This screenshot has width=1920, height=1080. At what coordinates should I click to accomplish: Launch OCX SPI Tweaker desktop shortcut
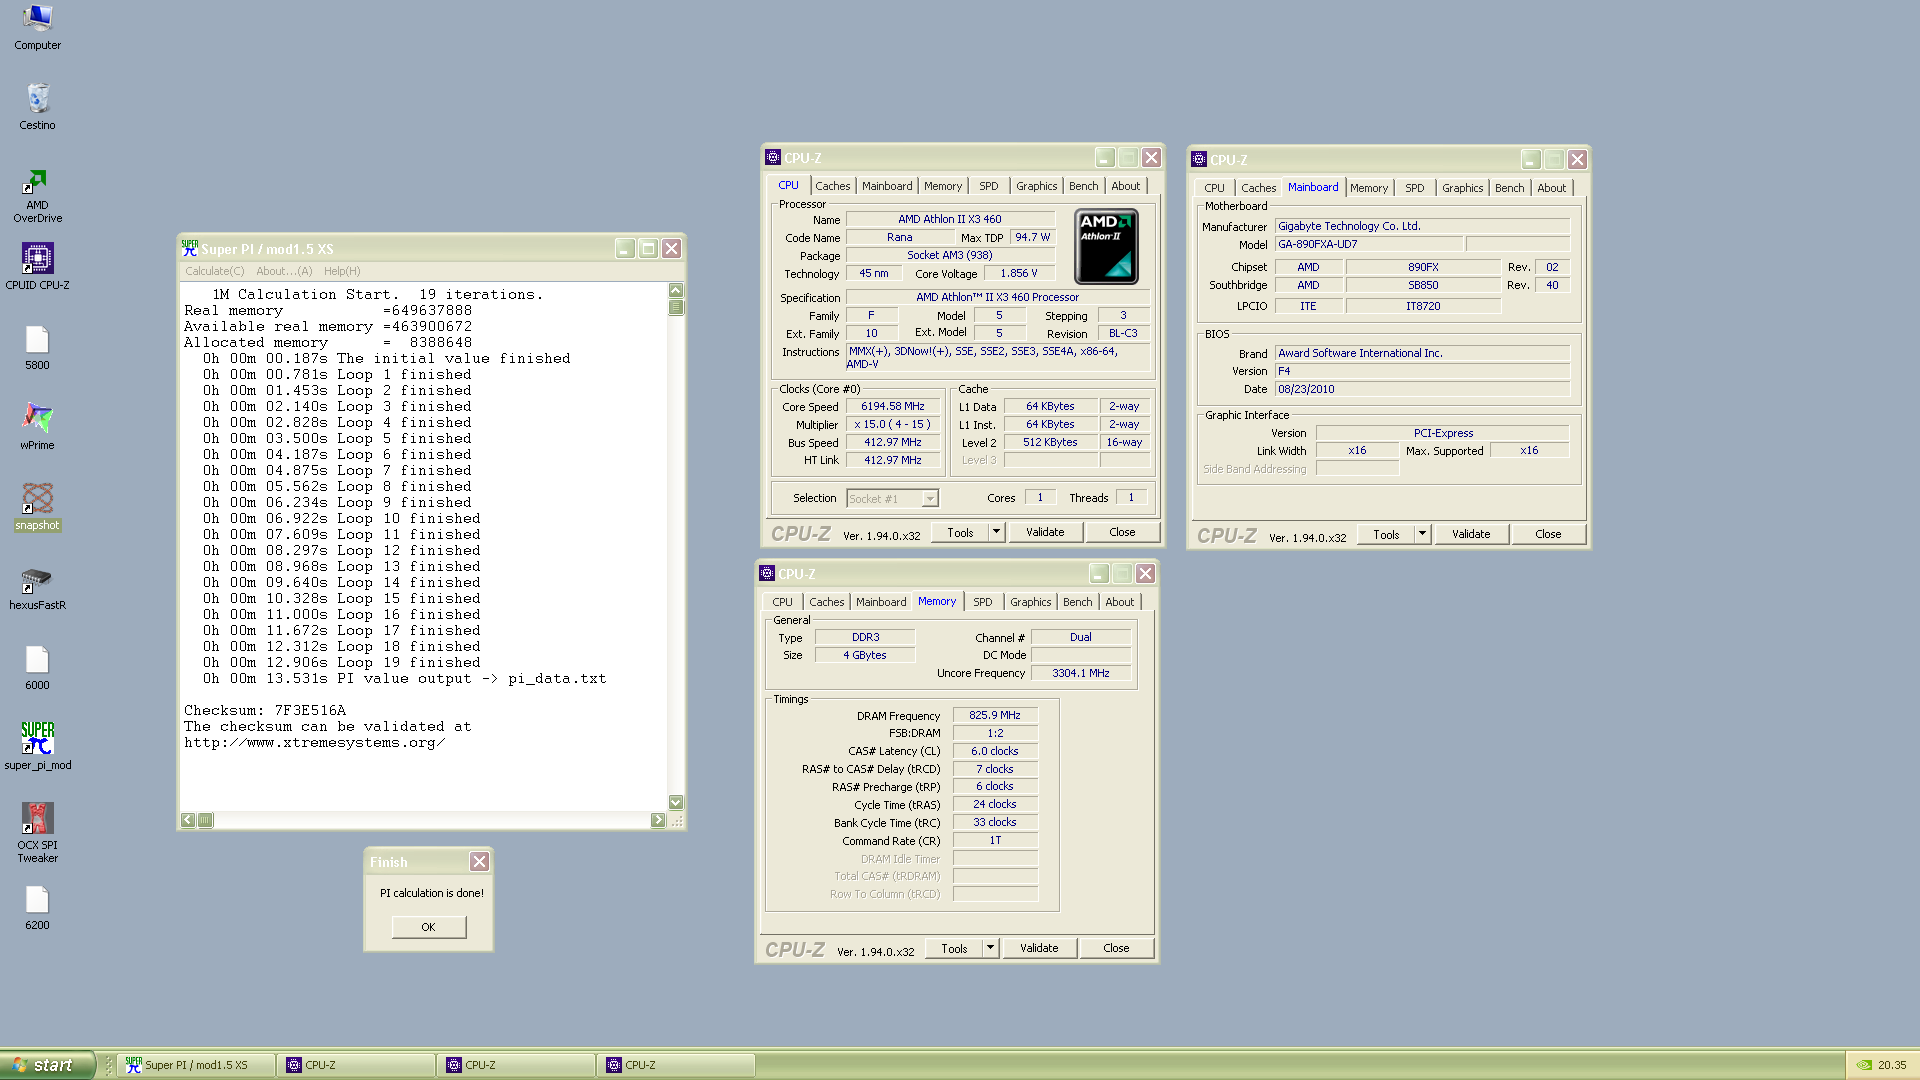[x=37, y=832]
